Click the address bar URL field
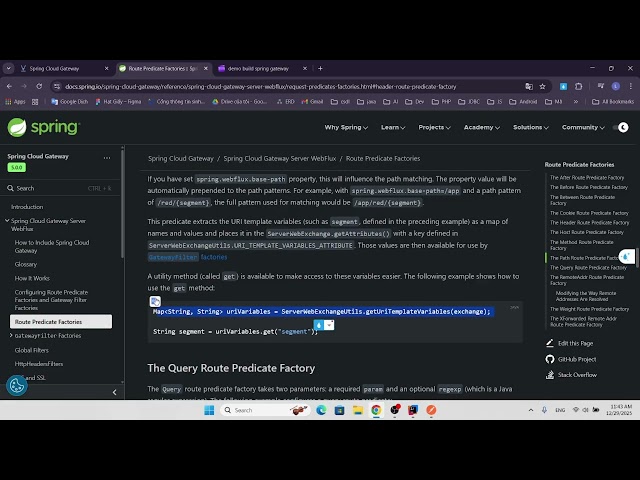This screenshot has width=640, height=480. [260, 86]
